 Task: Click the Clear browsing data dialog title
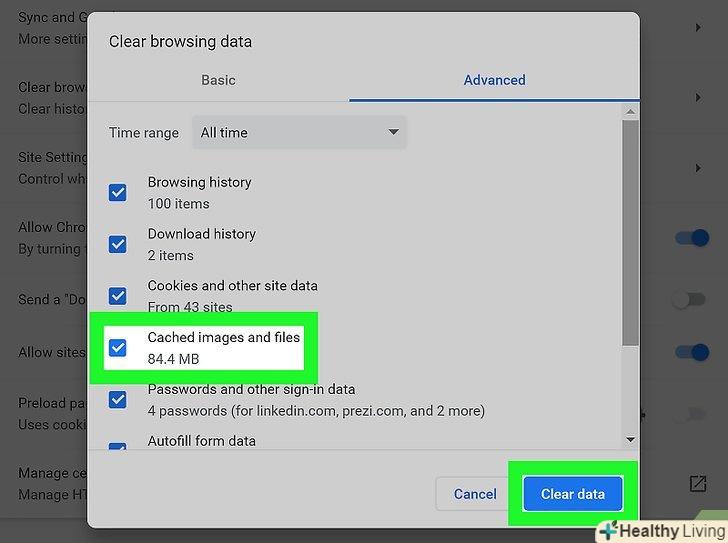180,41
